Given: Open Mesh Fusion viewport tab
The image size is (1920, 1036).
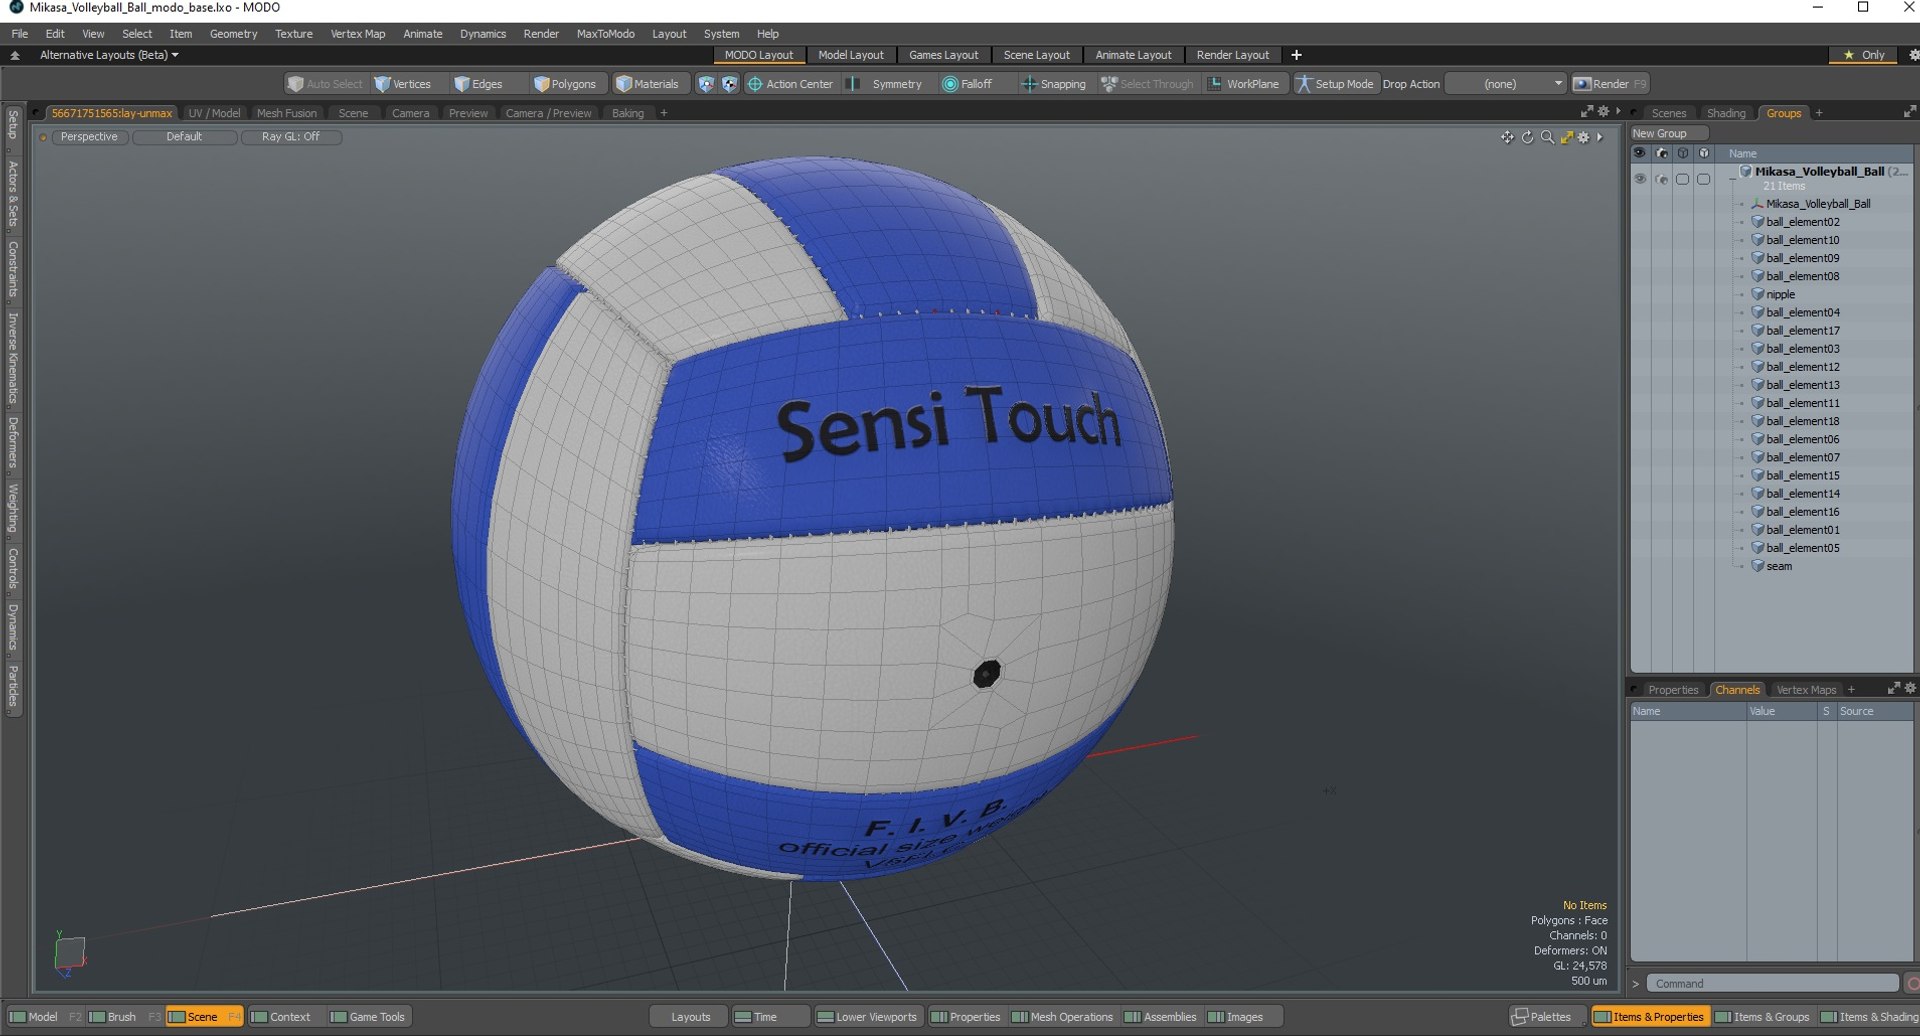Looking at the screenshot, I should coord(286,113).
